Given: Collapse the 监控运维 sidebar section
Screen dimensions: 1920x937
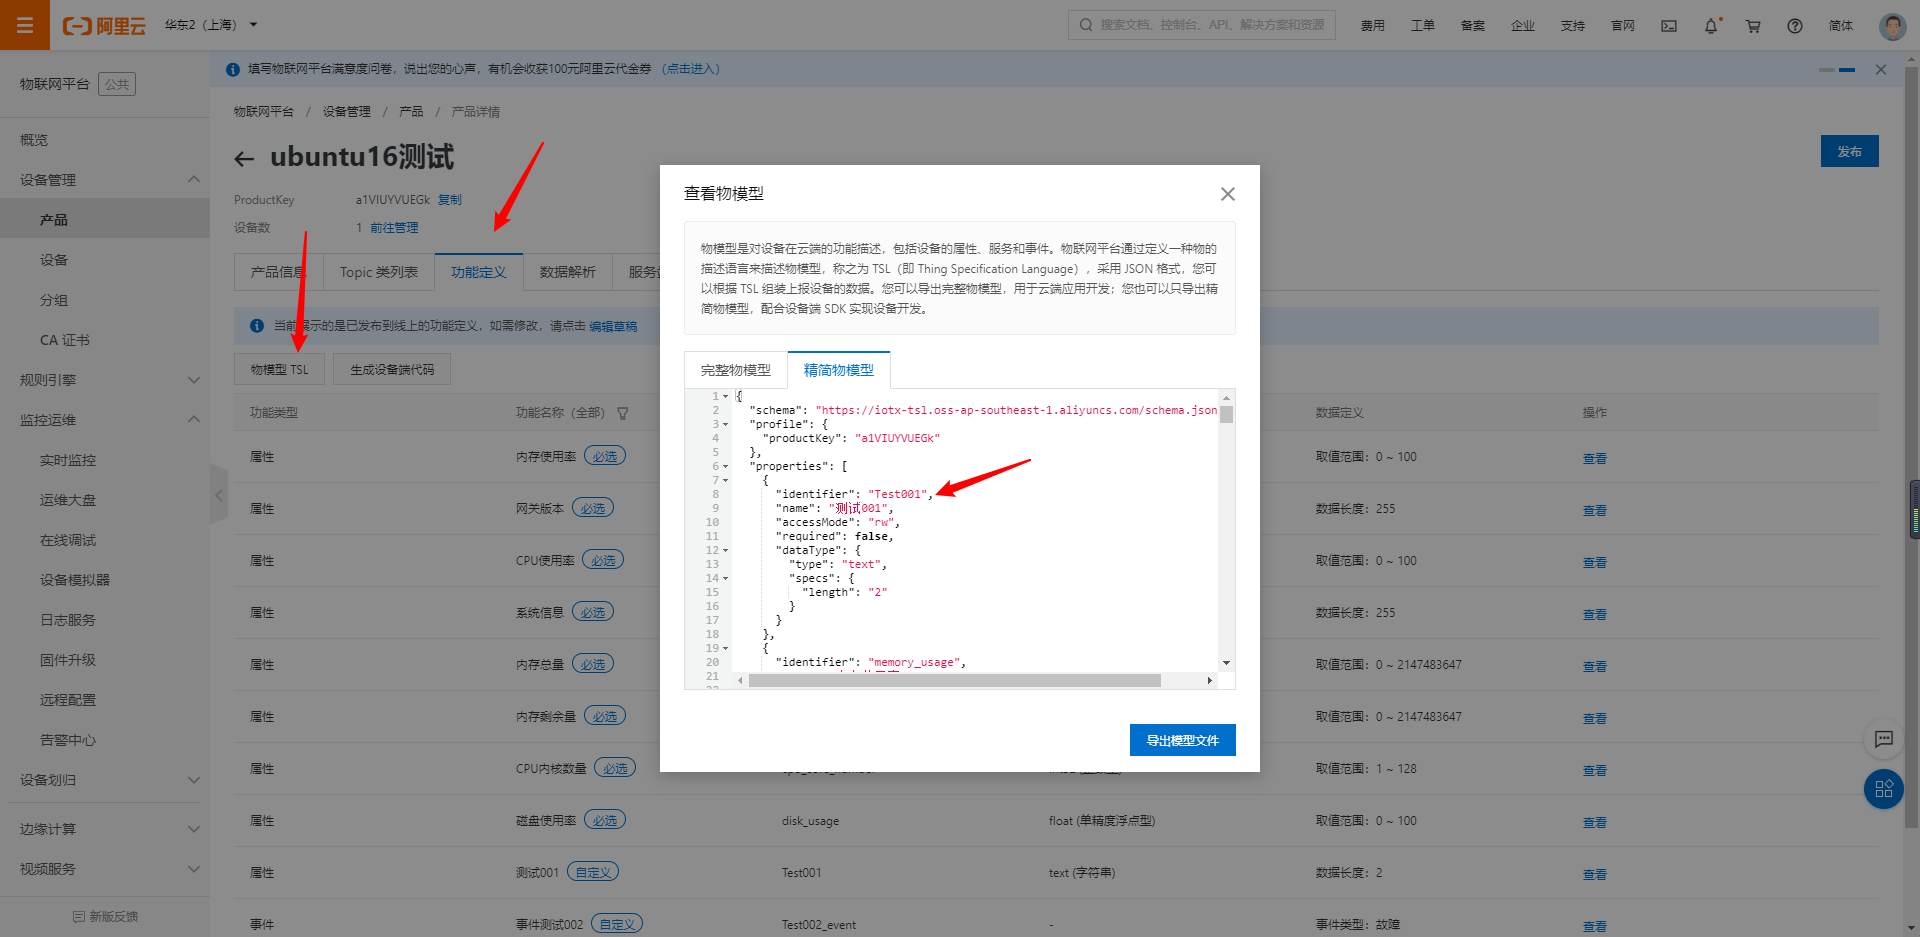Looking at the screenshot, I should pos(193,419).
